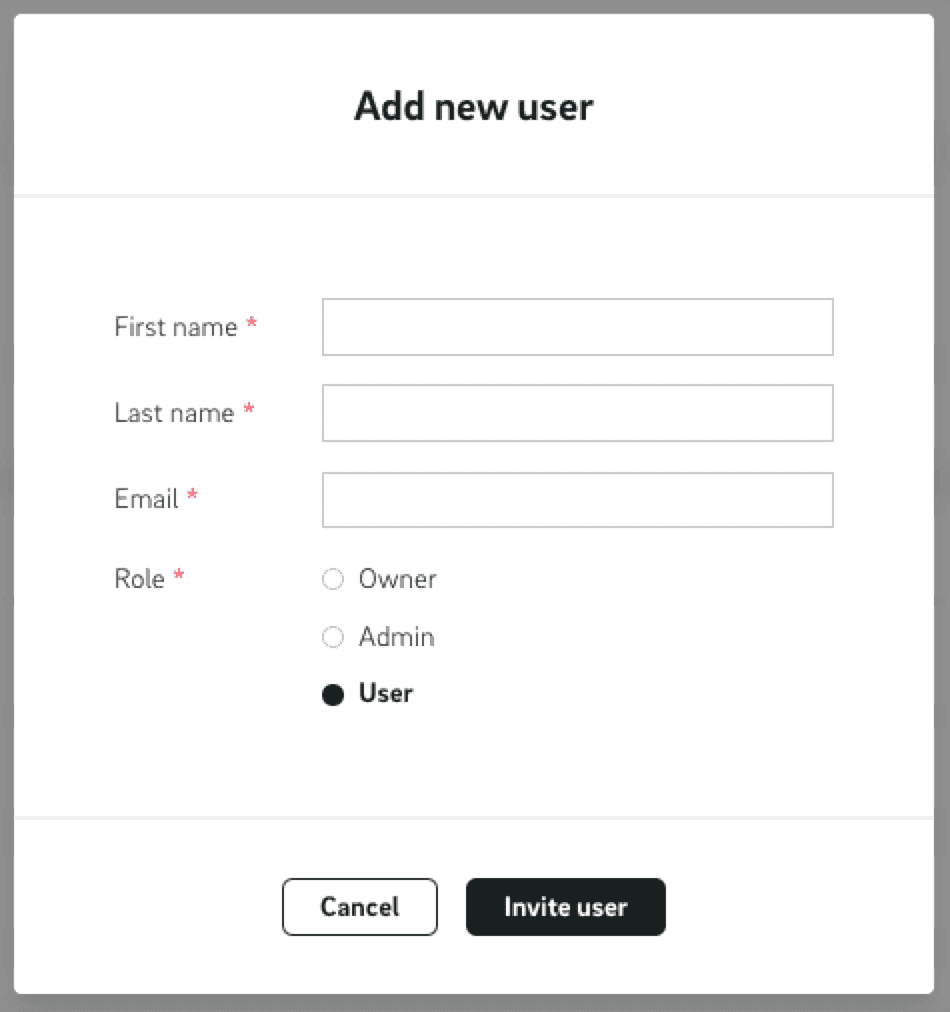This screenshot has height=1012, width=950.
Task: Click the "Last name" field label
Action: pyautogui.click(x=174, y=413)
